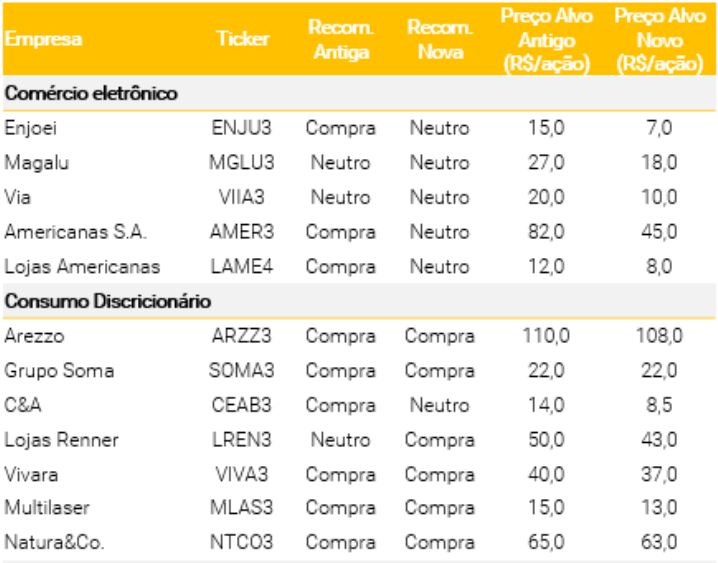
Task: Click the Preço Alvo Antigo header
Action: (546, 40)
